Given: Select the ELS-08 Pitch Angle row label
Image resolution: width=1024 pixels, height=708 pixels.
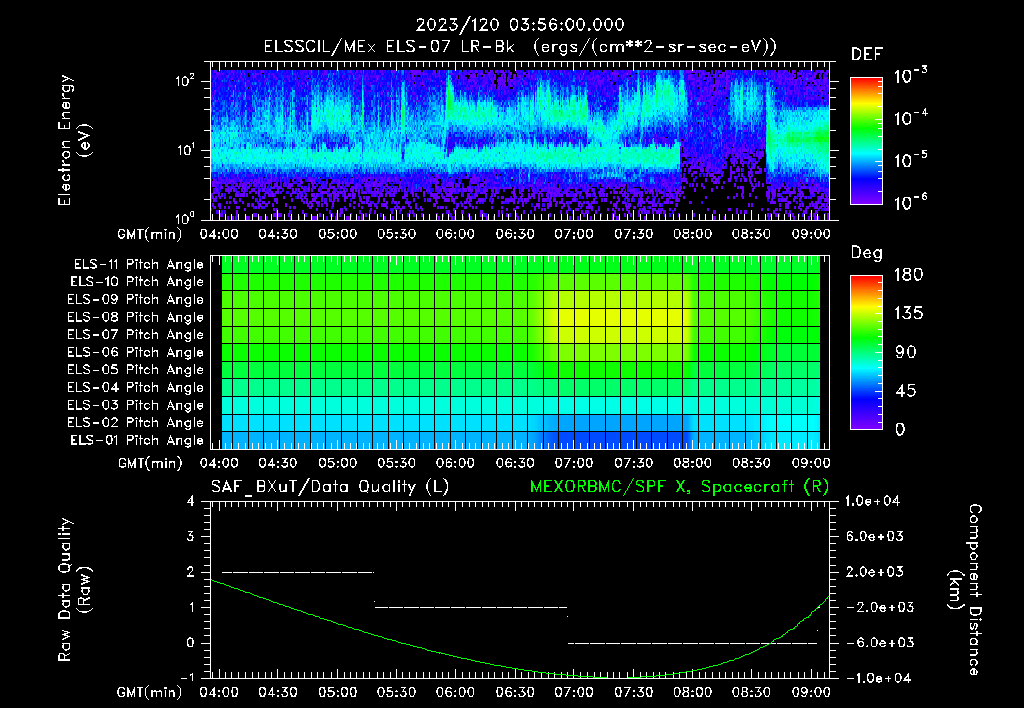Looking at the screenshot, I should point(136,317).
